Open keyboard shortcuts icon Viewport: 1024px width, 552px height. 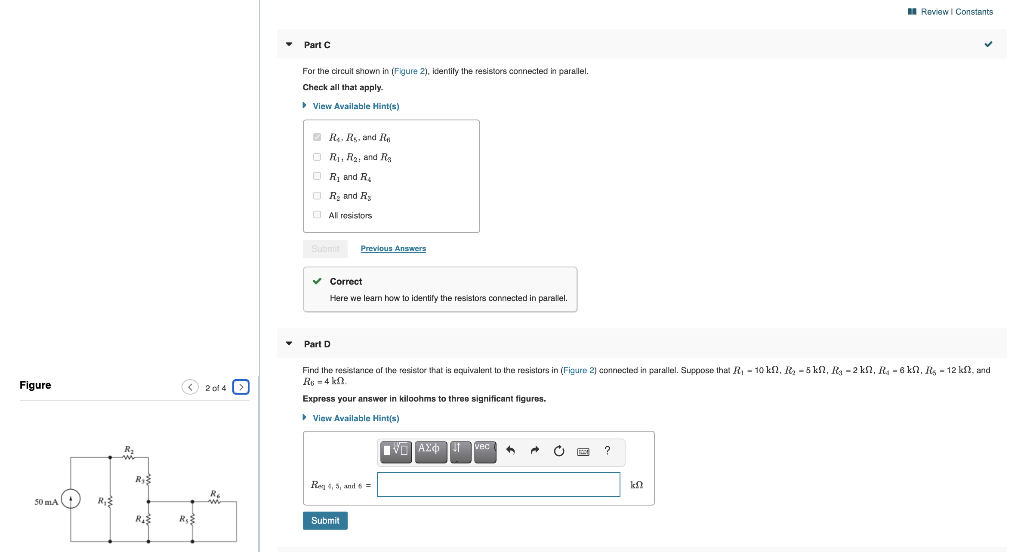pos(583,451)
